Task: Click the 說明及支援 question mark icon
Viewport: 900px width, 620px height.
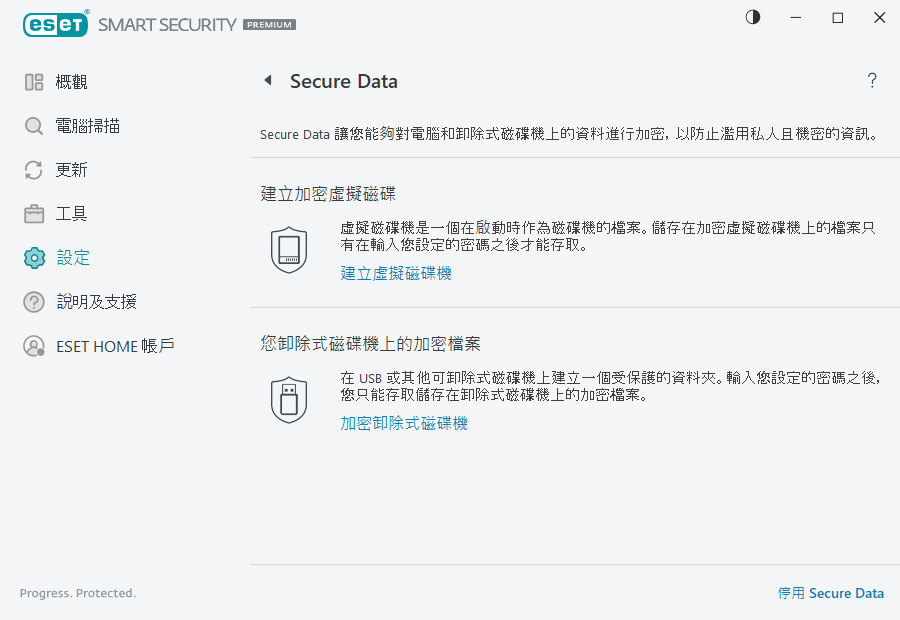Action: pyautogui.click(x=31, y=301)
